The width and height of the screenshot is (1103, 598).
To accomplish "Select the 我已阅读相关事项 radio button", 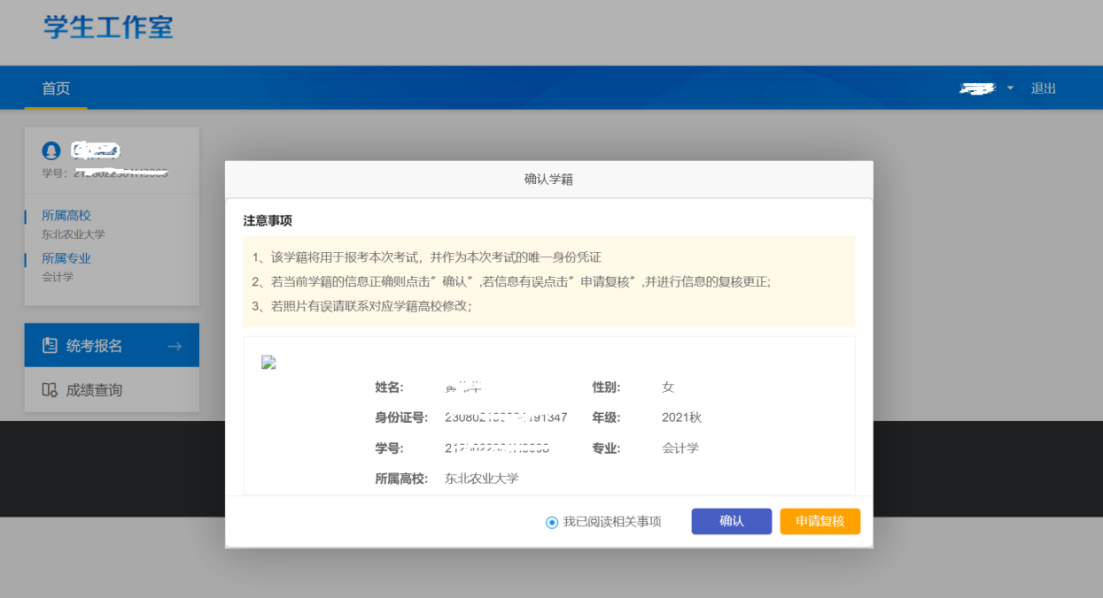I will (552, 522).
